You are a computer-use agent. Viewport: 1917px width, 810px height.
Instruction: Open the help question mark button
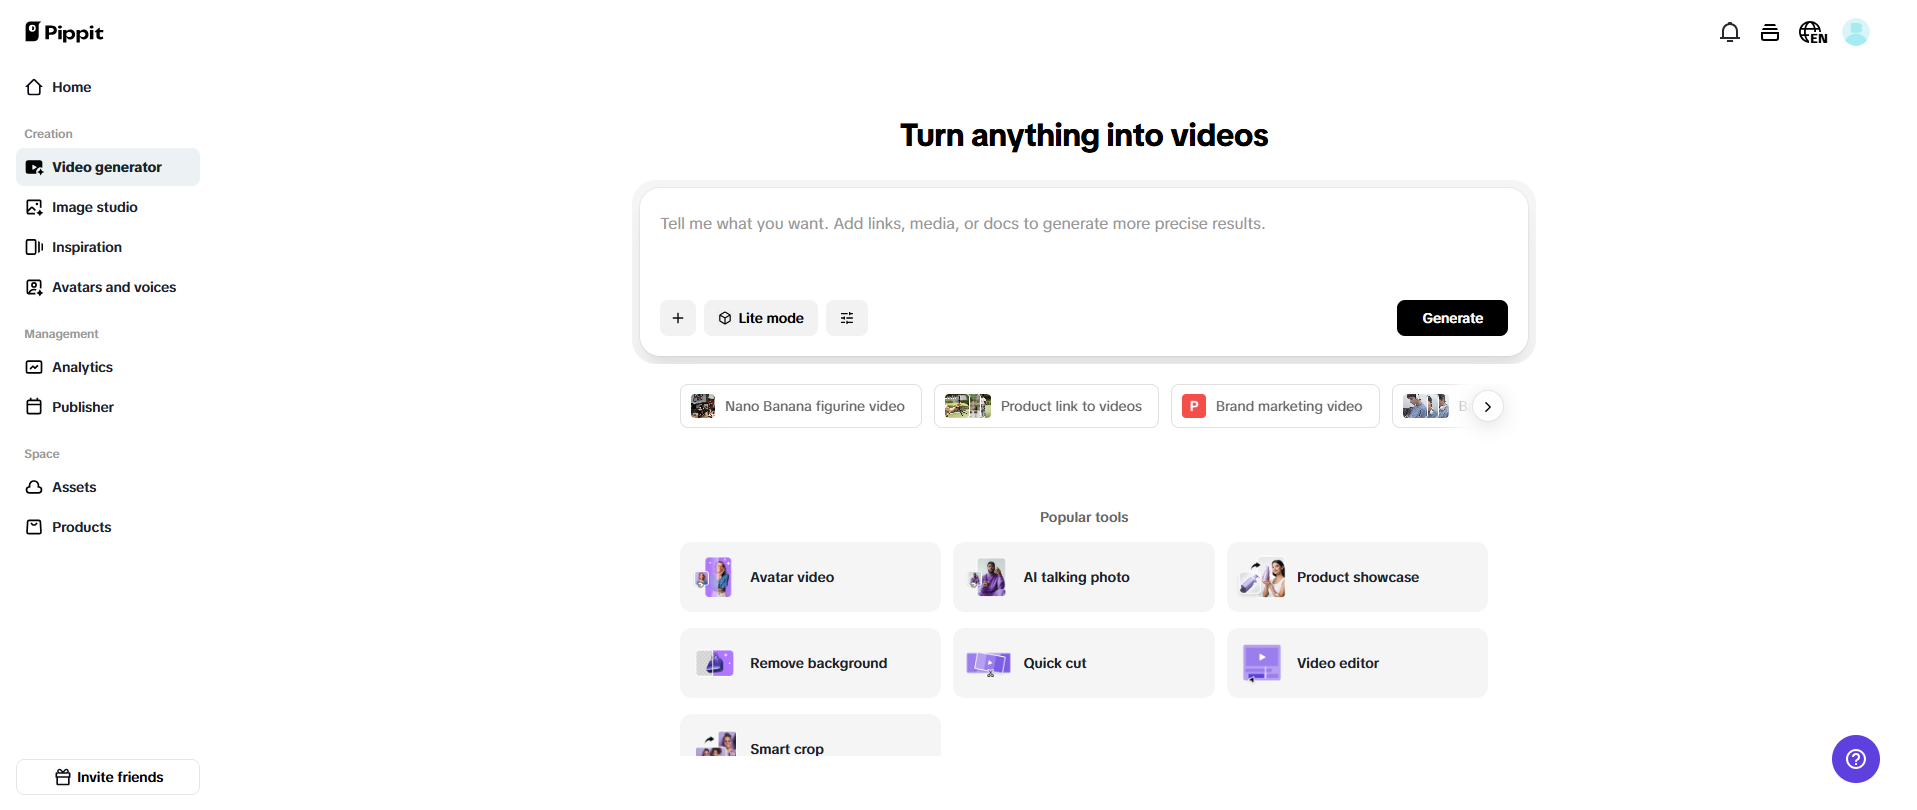pos(1855,759)
